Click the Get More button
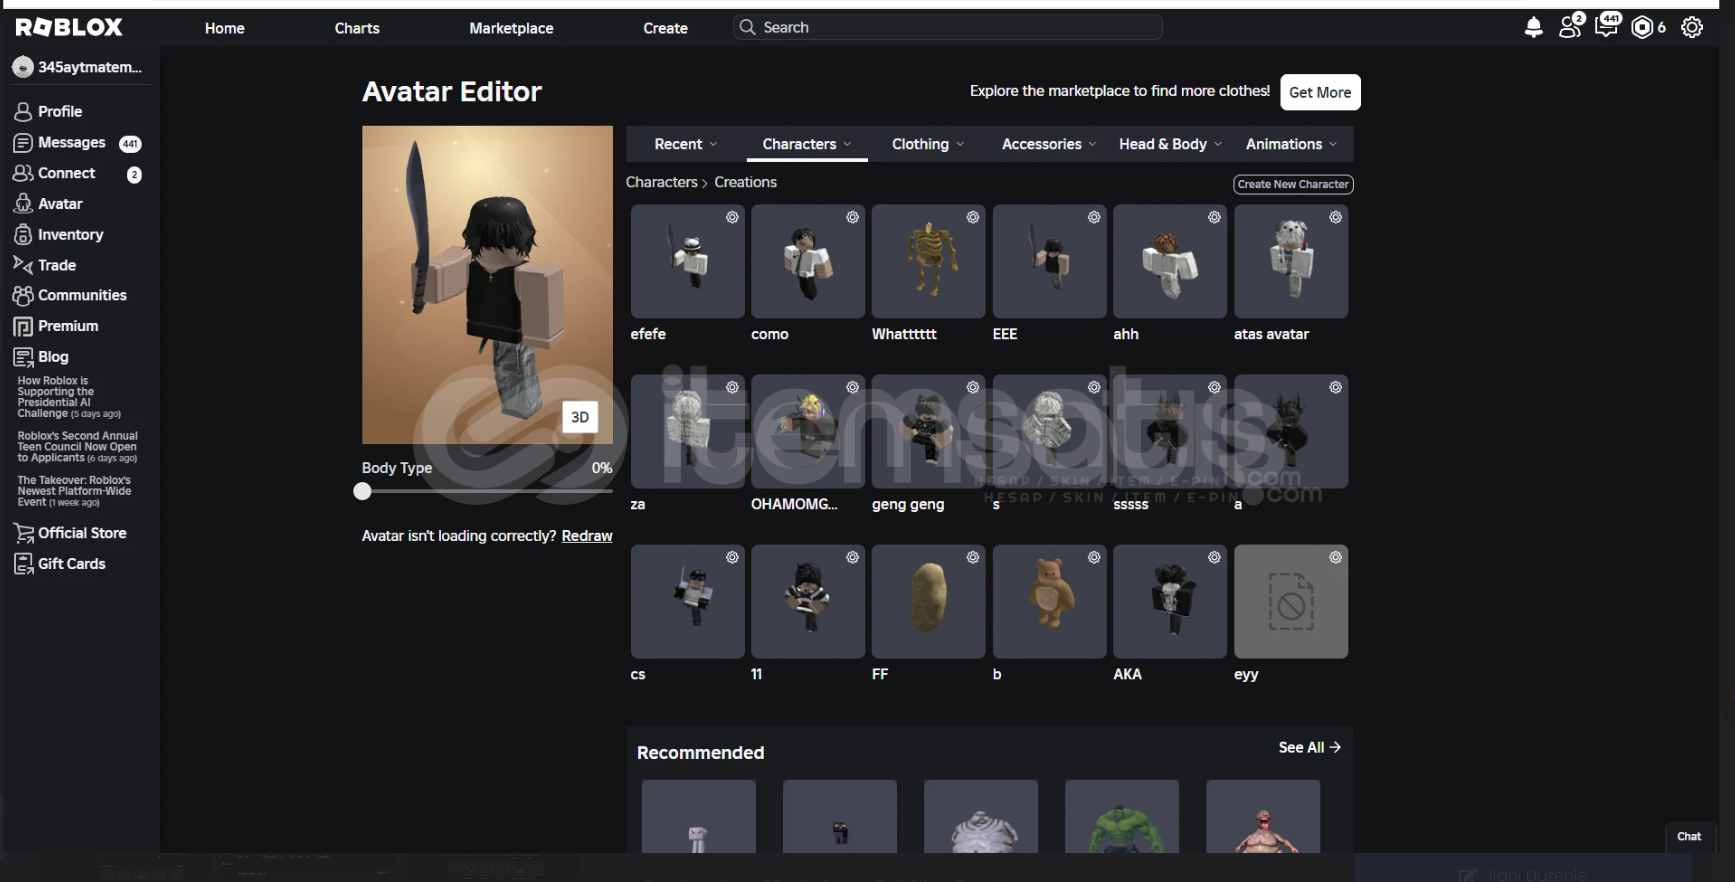 tap(1319, 92)
